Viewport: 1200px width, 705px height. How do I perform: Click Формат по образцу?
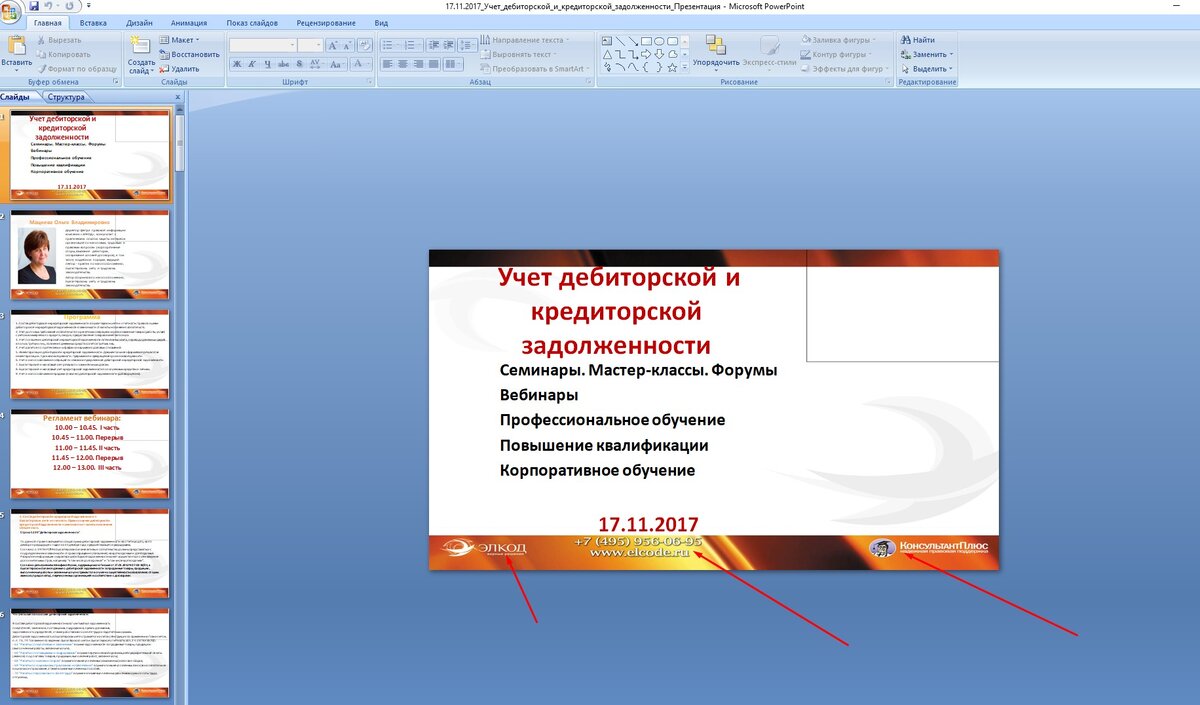pyautogui.click(x=77, y=69)
